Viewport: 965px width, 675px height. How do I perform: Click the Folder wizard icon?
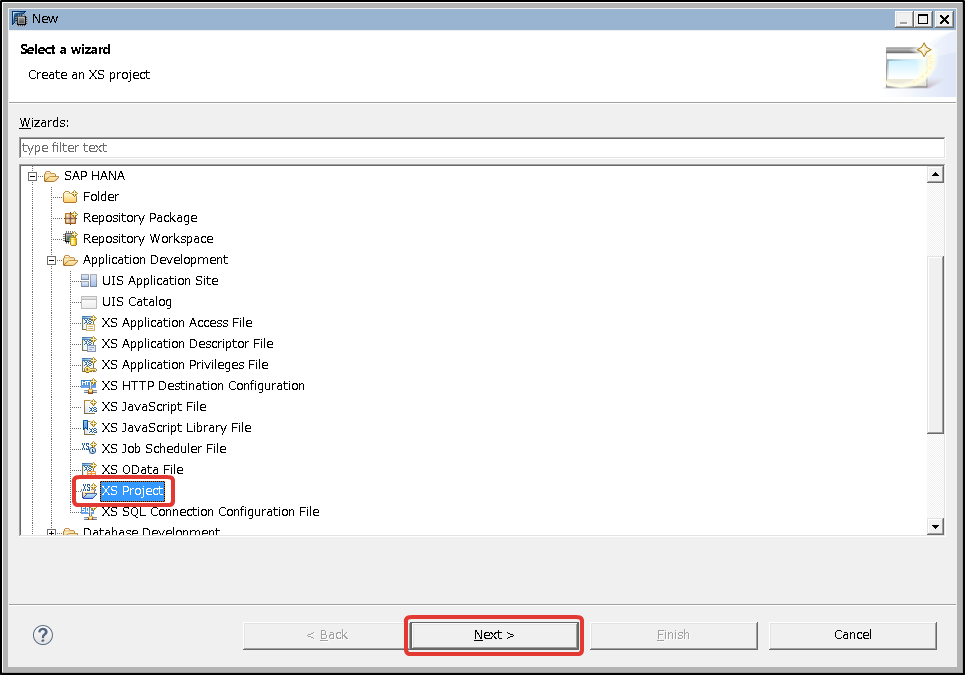click(x=70, y=197)
